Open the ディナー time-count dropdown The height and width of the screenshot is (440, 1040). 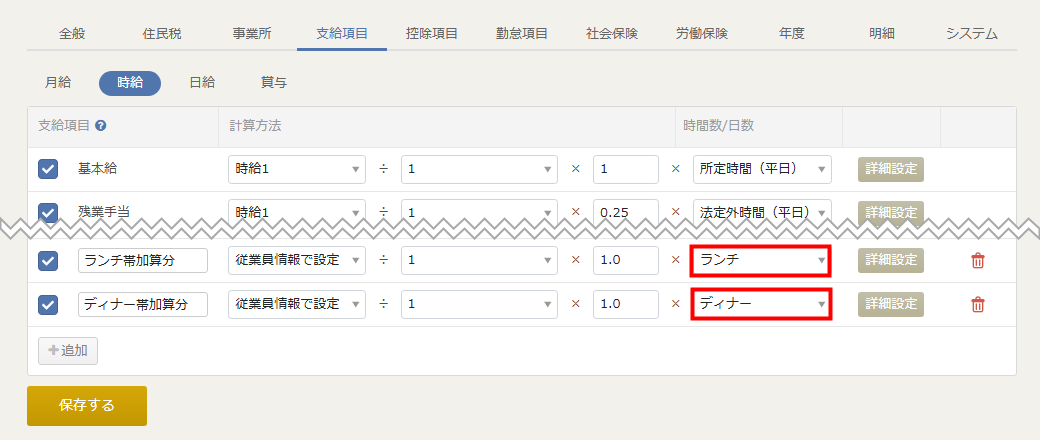click(x=761, y=304)
